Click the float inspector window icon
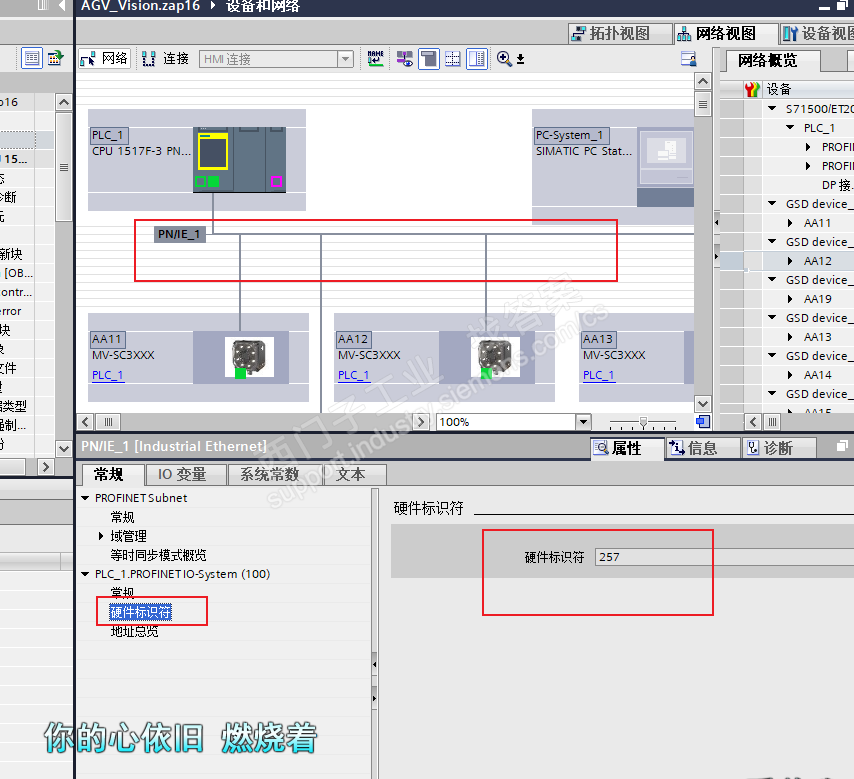 tap(842, 446)
